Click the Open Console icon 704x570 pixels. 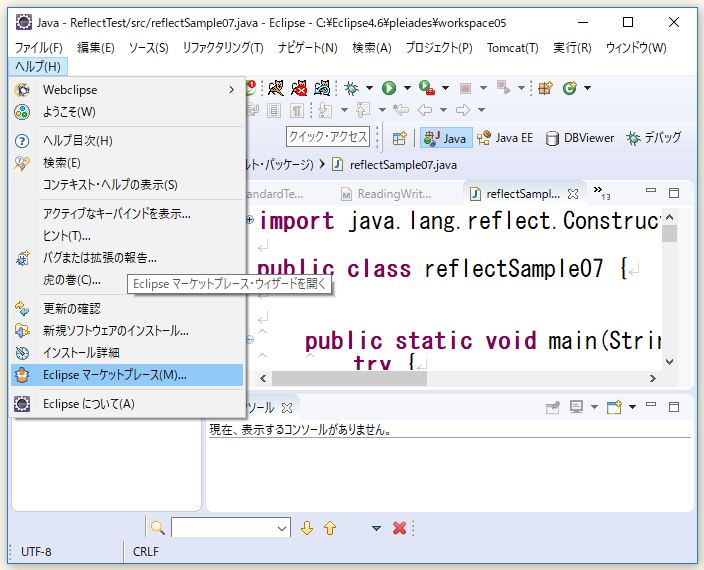614,407
